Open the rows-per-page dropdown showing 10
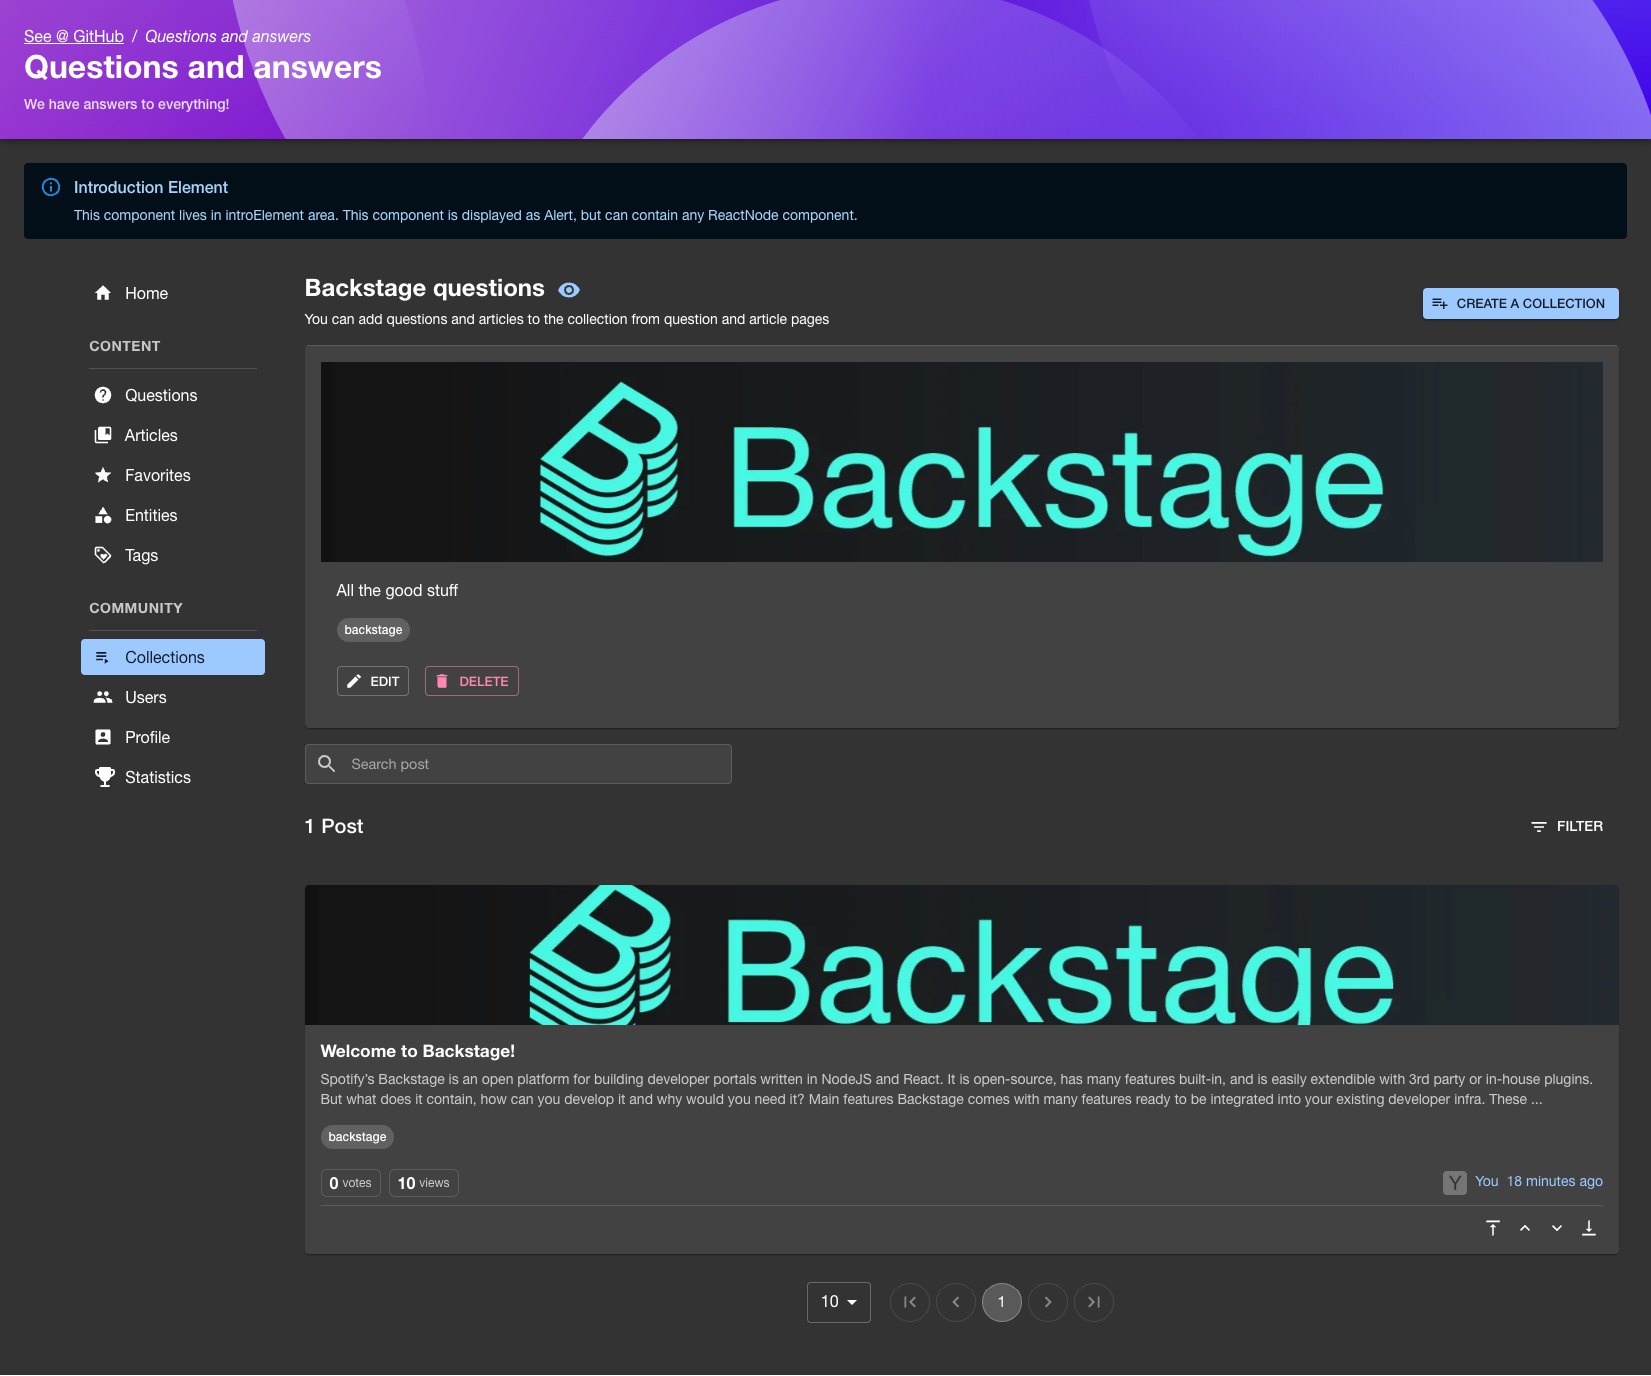 (x=839, y=1302)
